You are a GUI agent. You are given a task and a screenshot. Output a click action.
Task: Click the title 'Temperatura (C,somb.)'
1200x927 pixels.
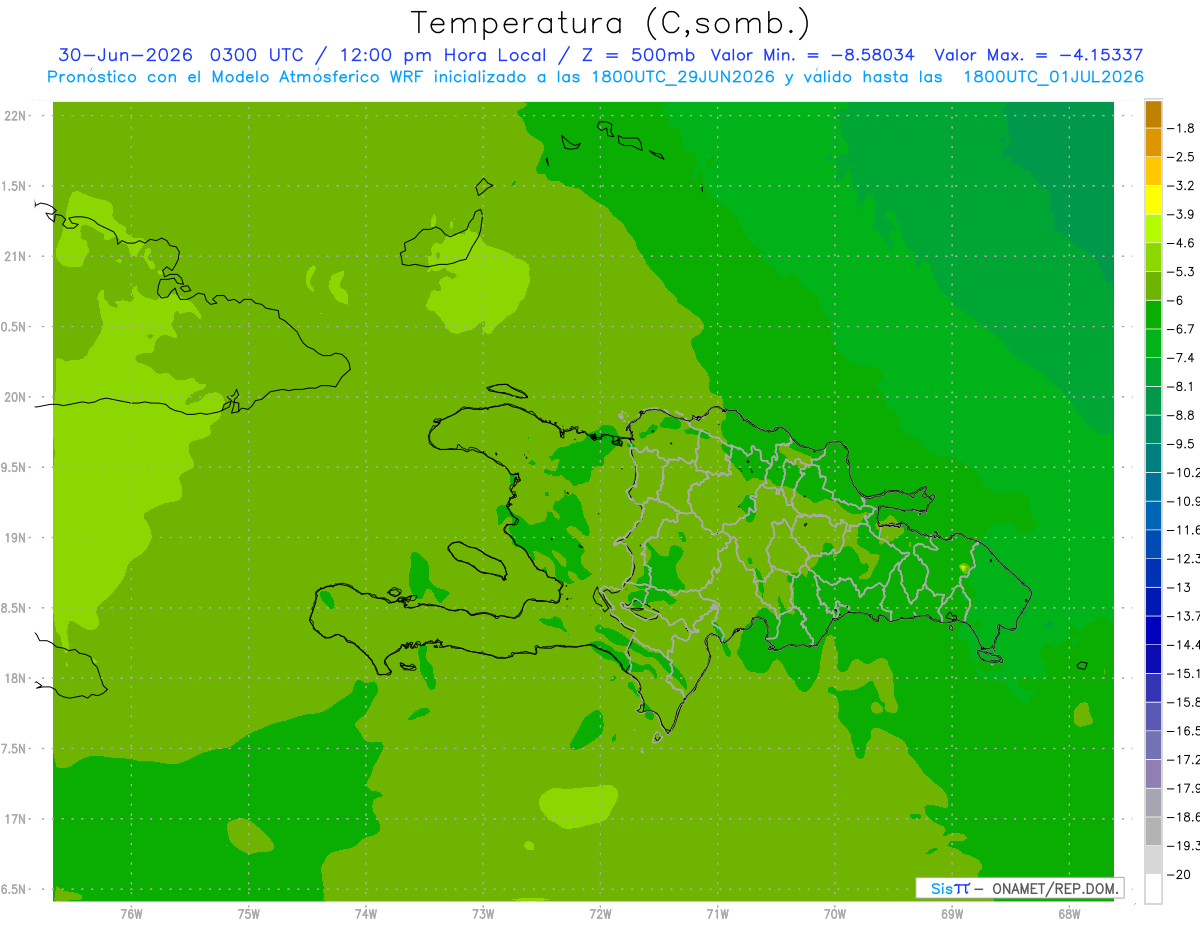[610, 23]
